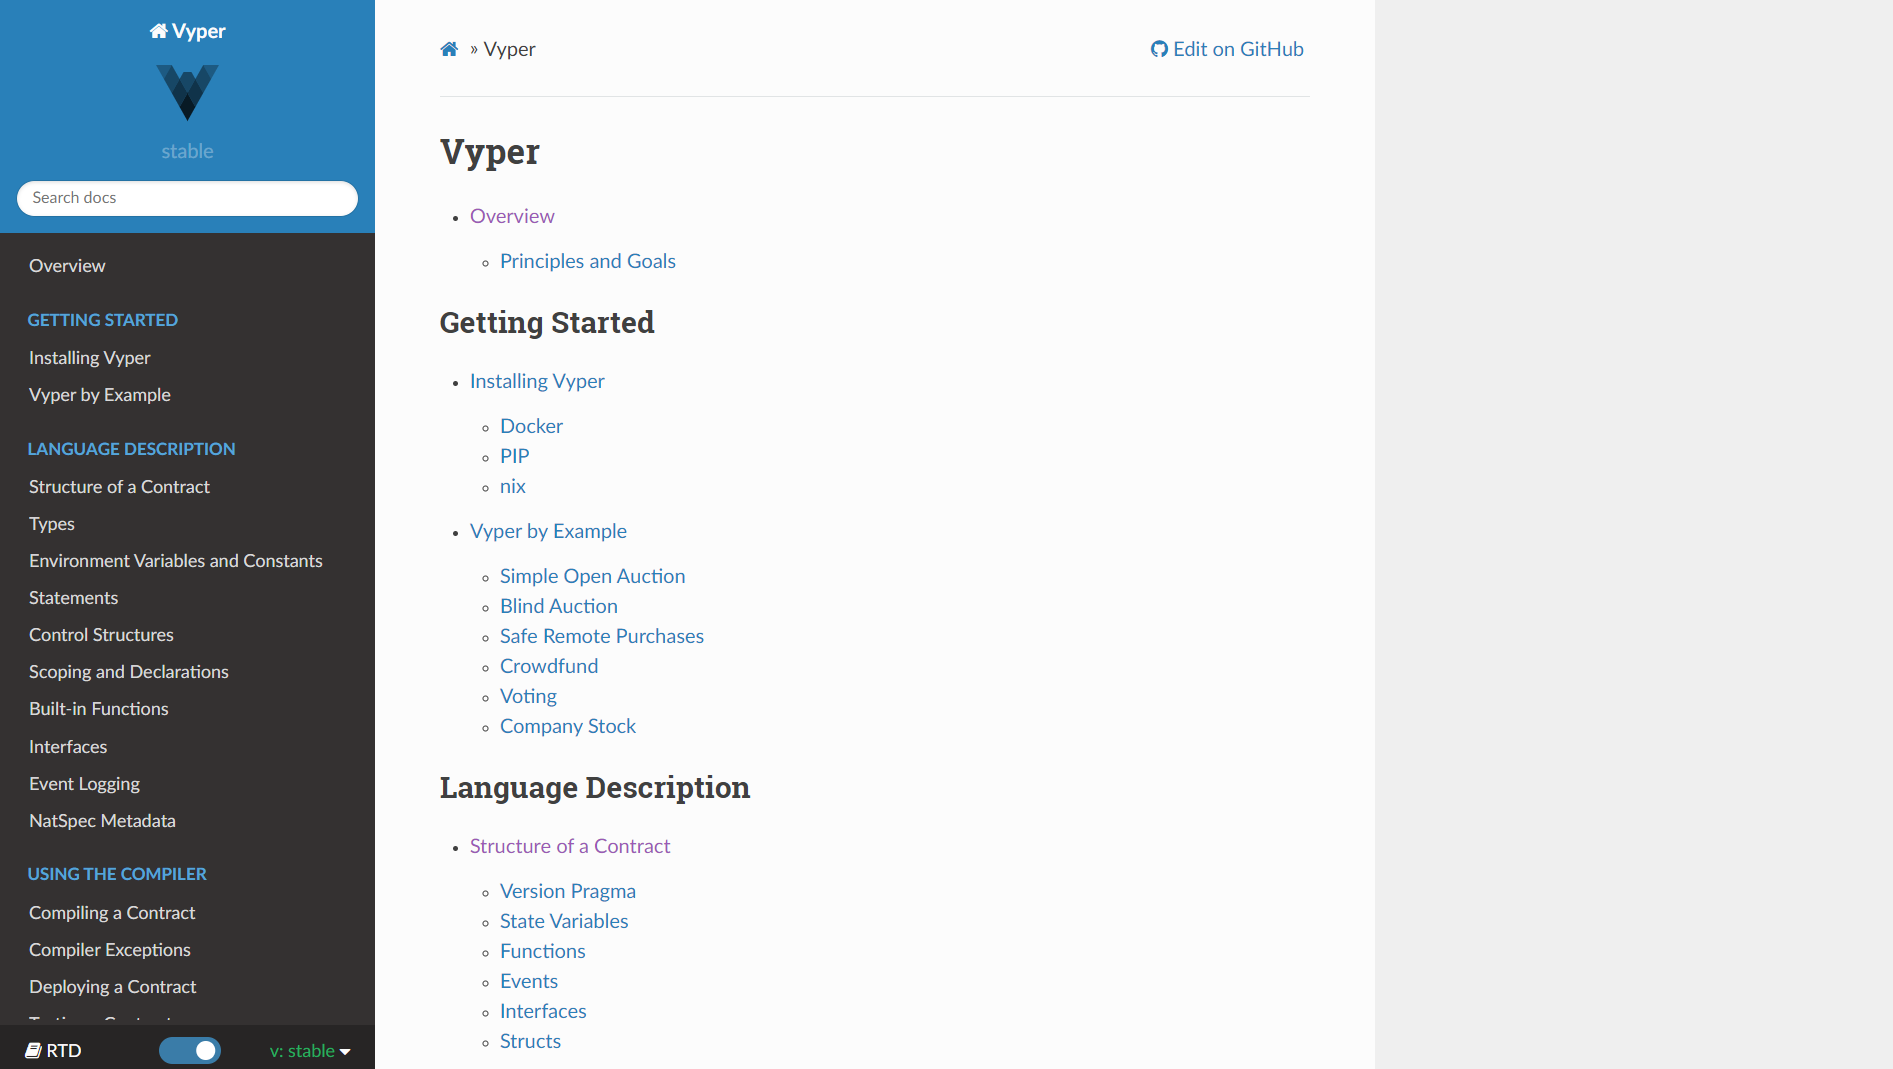The image size is (1893, 1069).
Task: Select Built-in Functions in the sidebar
Action: tap(98, 709)
